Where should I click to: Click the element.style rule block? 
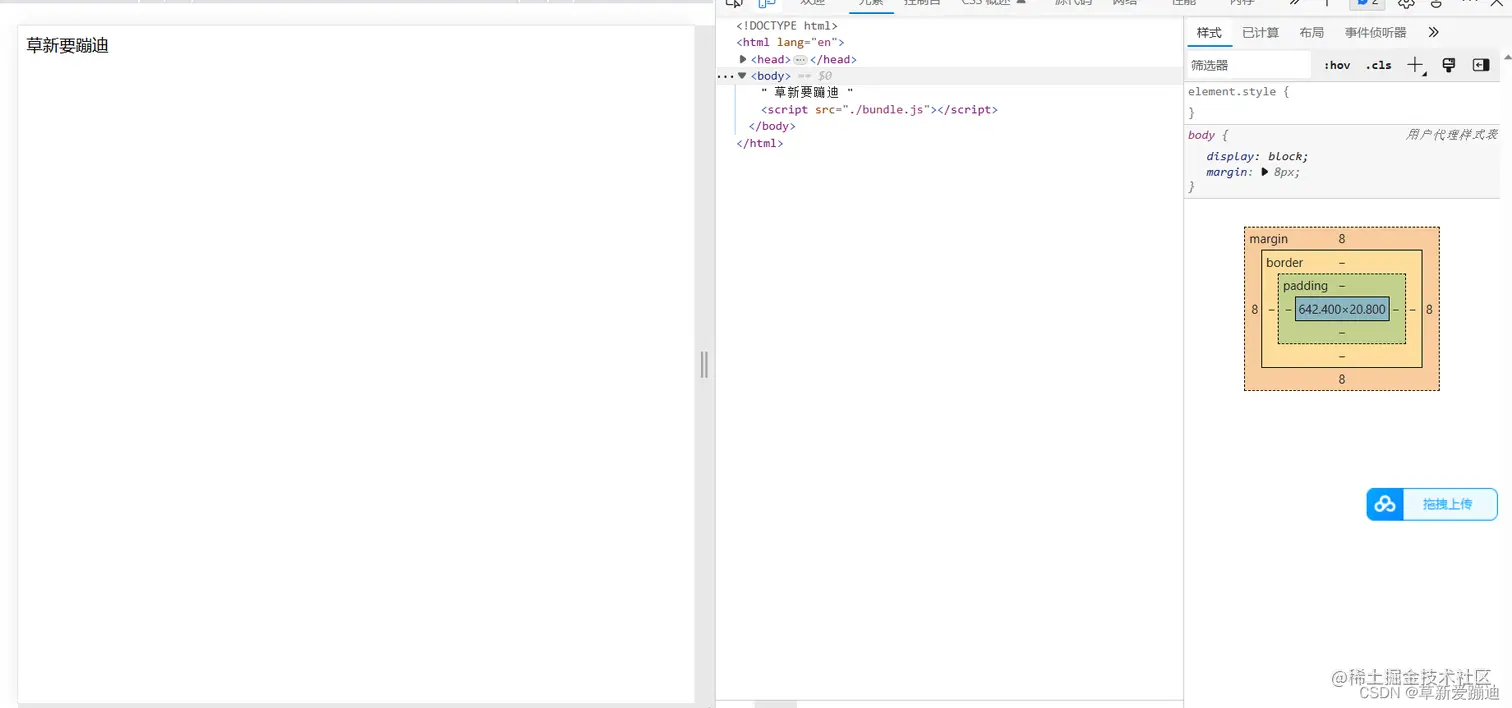(x=1342, y=101)
